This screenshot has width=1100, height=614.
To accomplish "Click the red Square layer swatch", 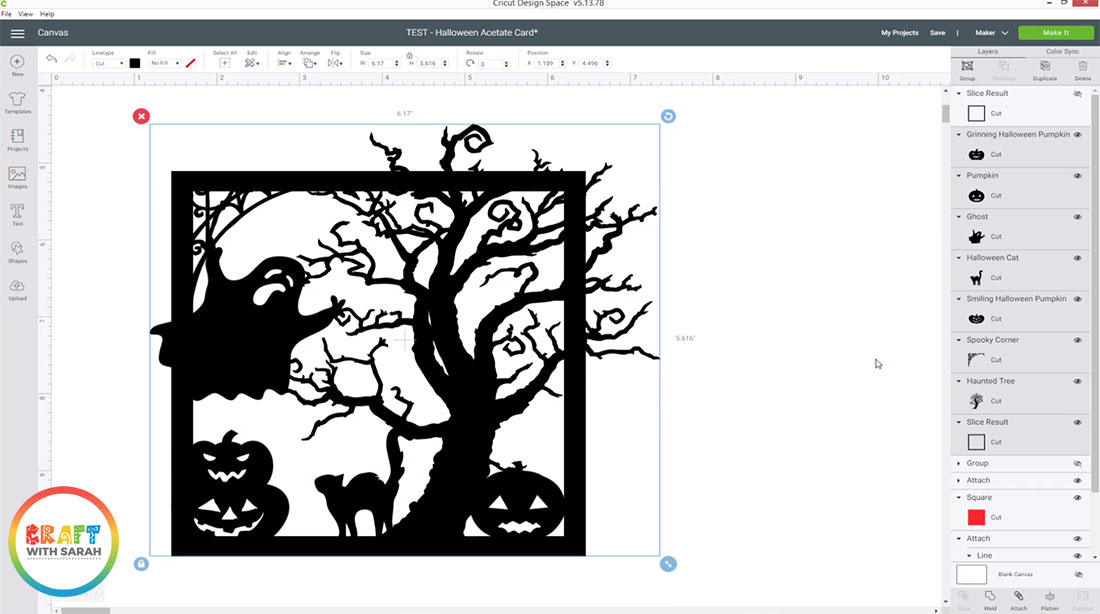I will tap(976, 517).
